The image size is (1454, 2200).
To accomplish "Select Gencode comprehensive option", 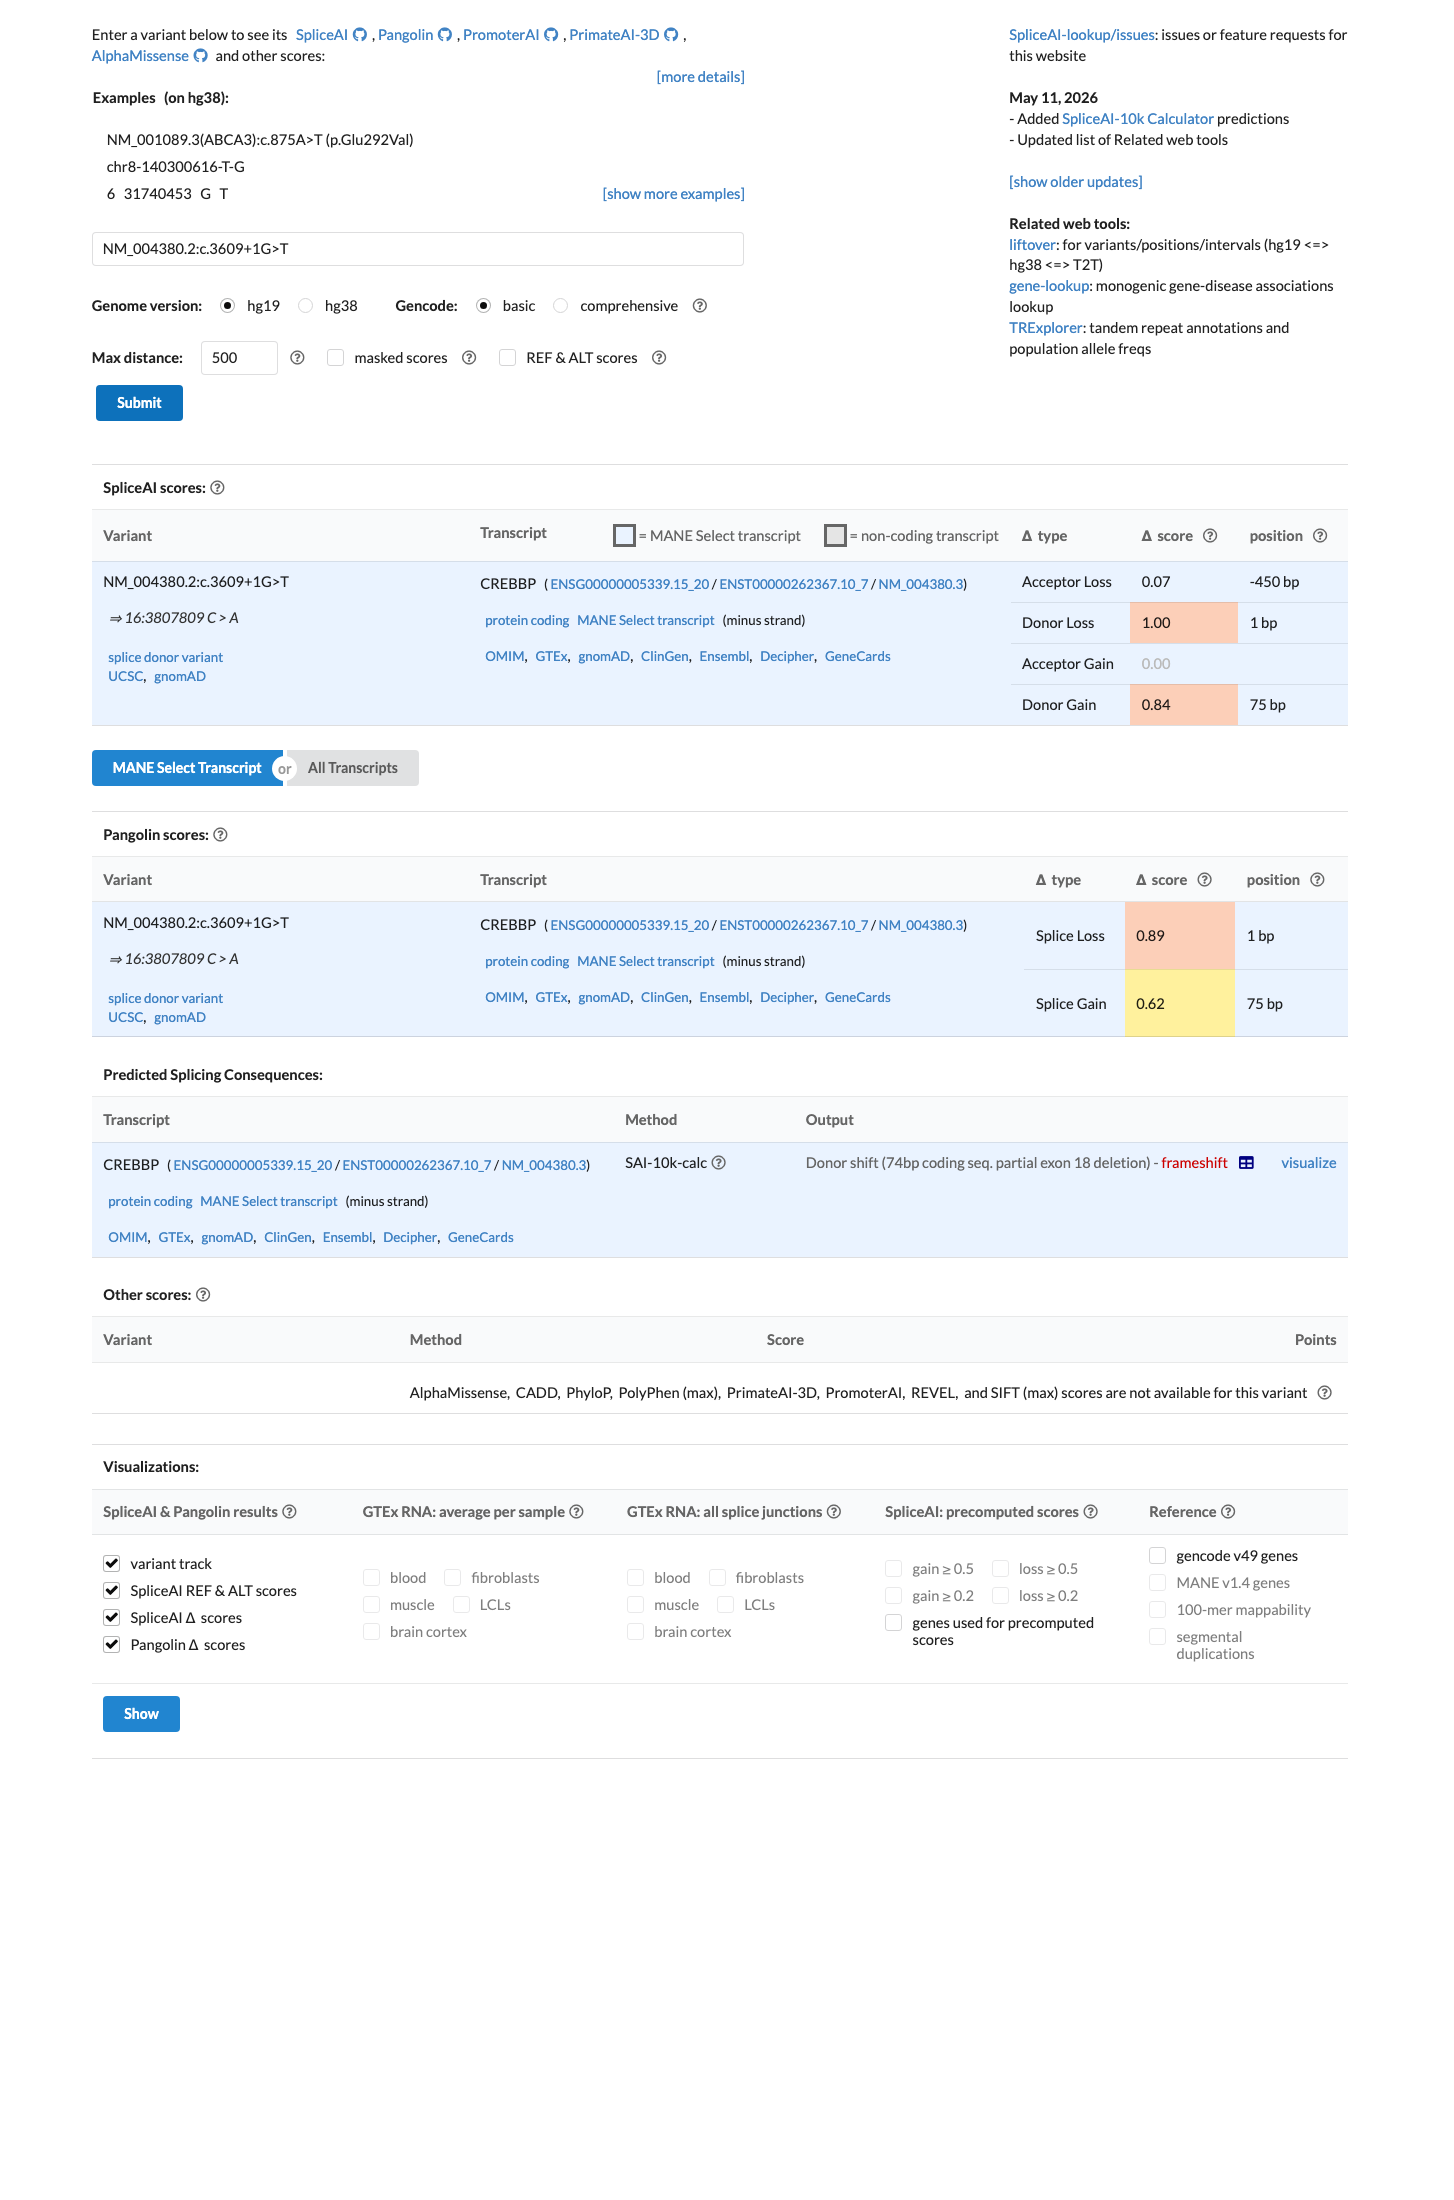I will pos(561,306).
